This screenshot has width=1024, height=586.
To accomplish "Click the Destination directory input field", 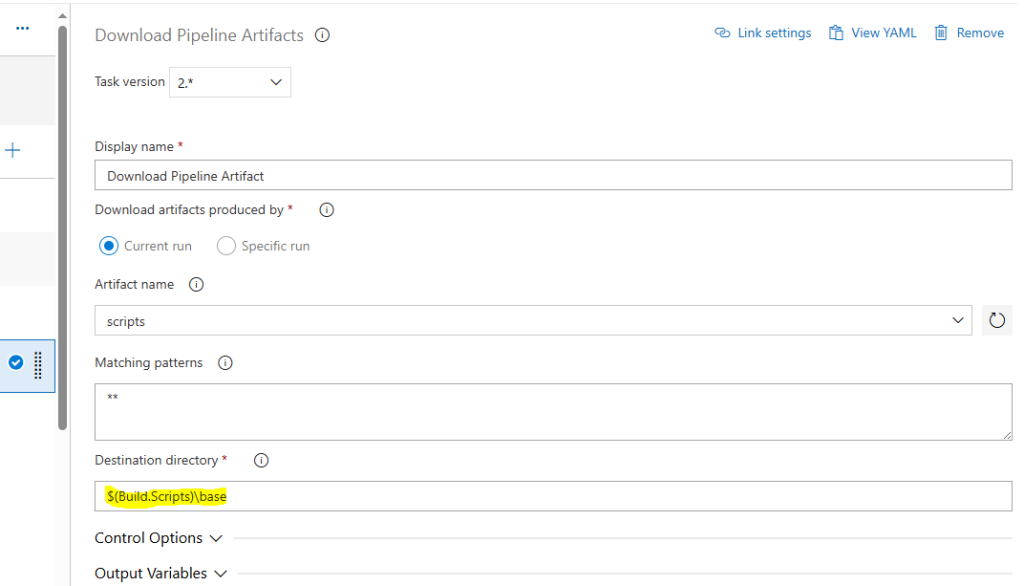I will [x=553, y=496].
